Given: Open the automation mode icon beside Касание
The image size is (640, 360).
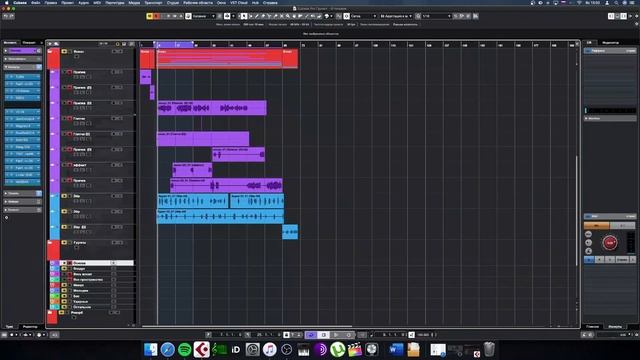Looking at the screenshot, I should coord(188,16).
